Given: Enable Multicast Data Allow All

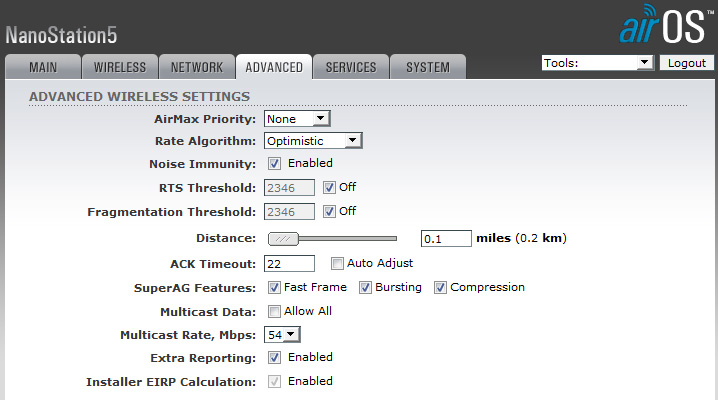Looking at the screenshot, I should tap(275, 311).
